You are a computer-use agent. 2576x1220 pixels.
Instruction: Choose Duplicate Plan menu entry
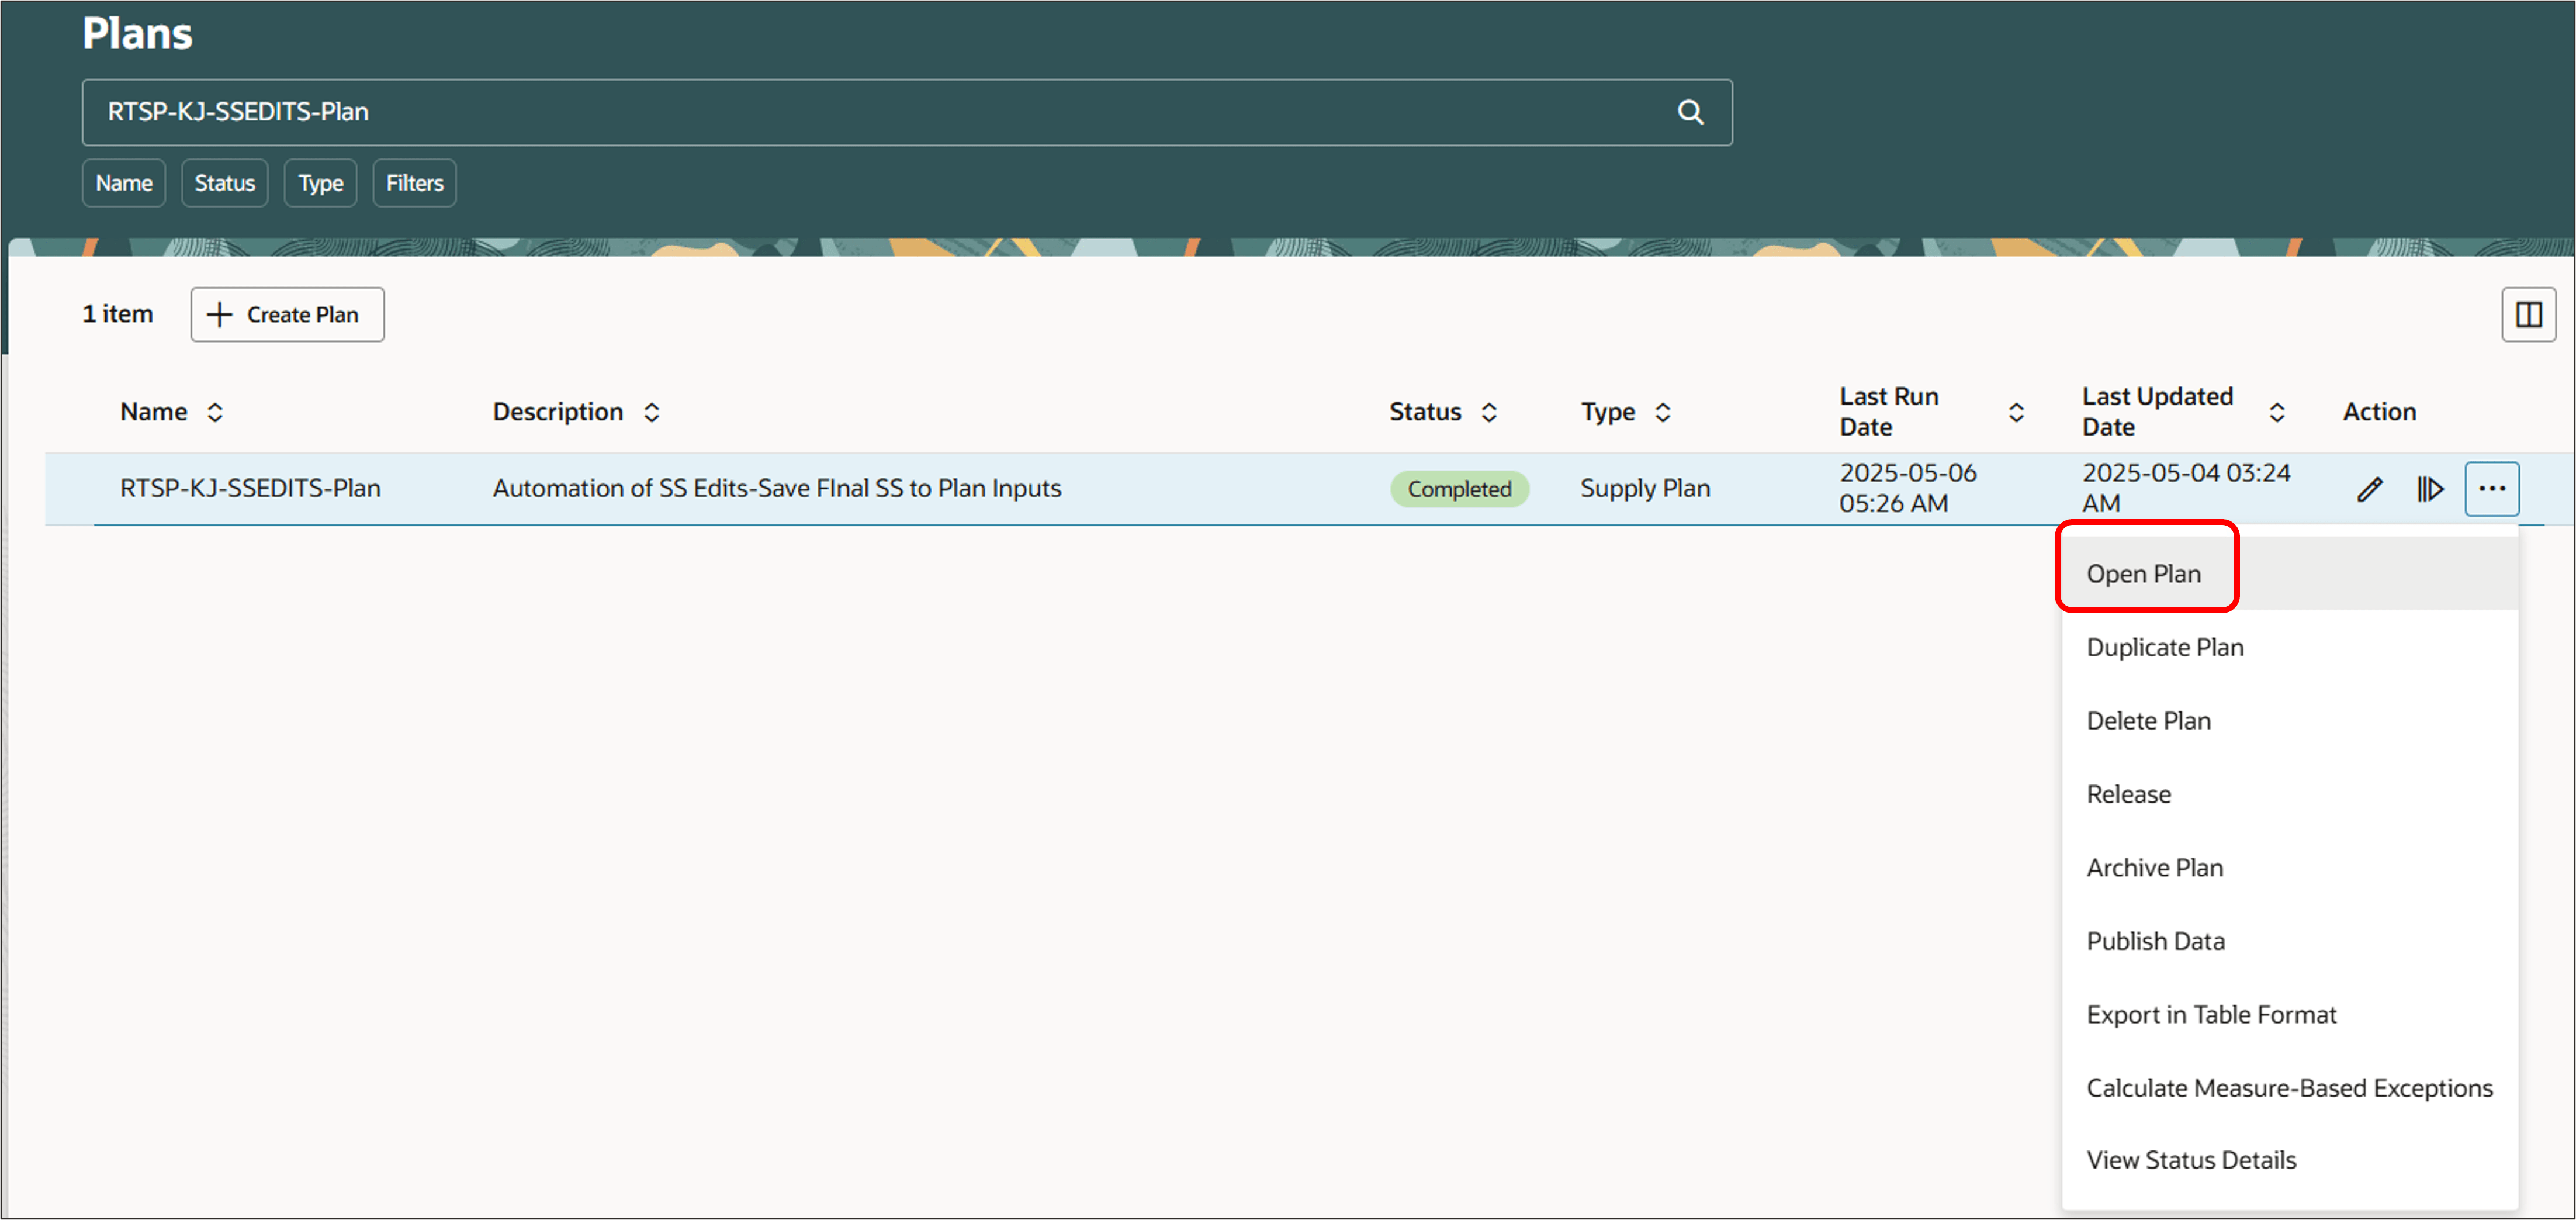tap(2164, 647)
